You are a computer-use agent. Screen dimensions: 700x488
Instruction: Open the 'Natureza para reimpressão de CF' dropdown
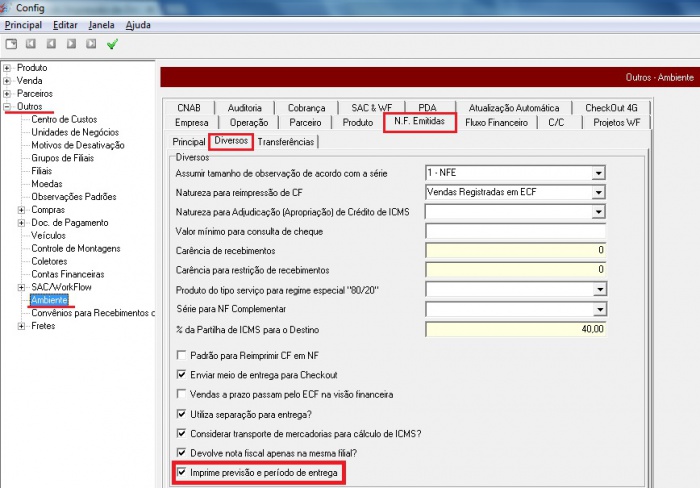tap(598, 192)
